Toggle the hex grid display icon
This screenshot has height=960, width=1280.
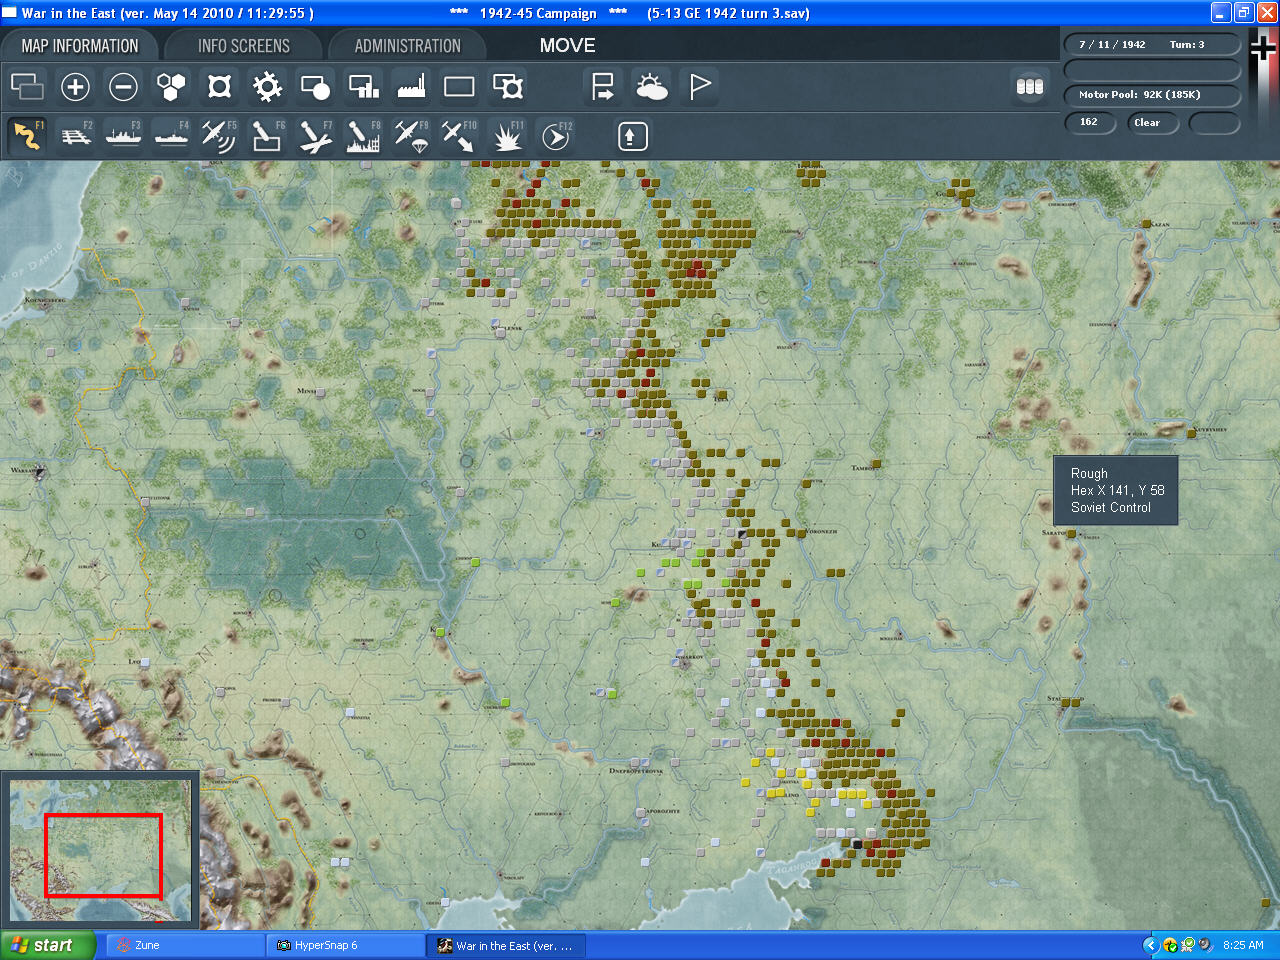tap(171, 87)
